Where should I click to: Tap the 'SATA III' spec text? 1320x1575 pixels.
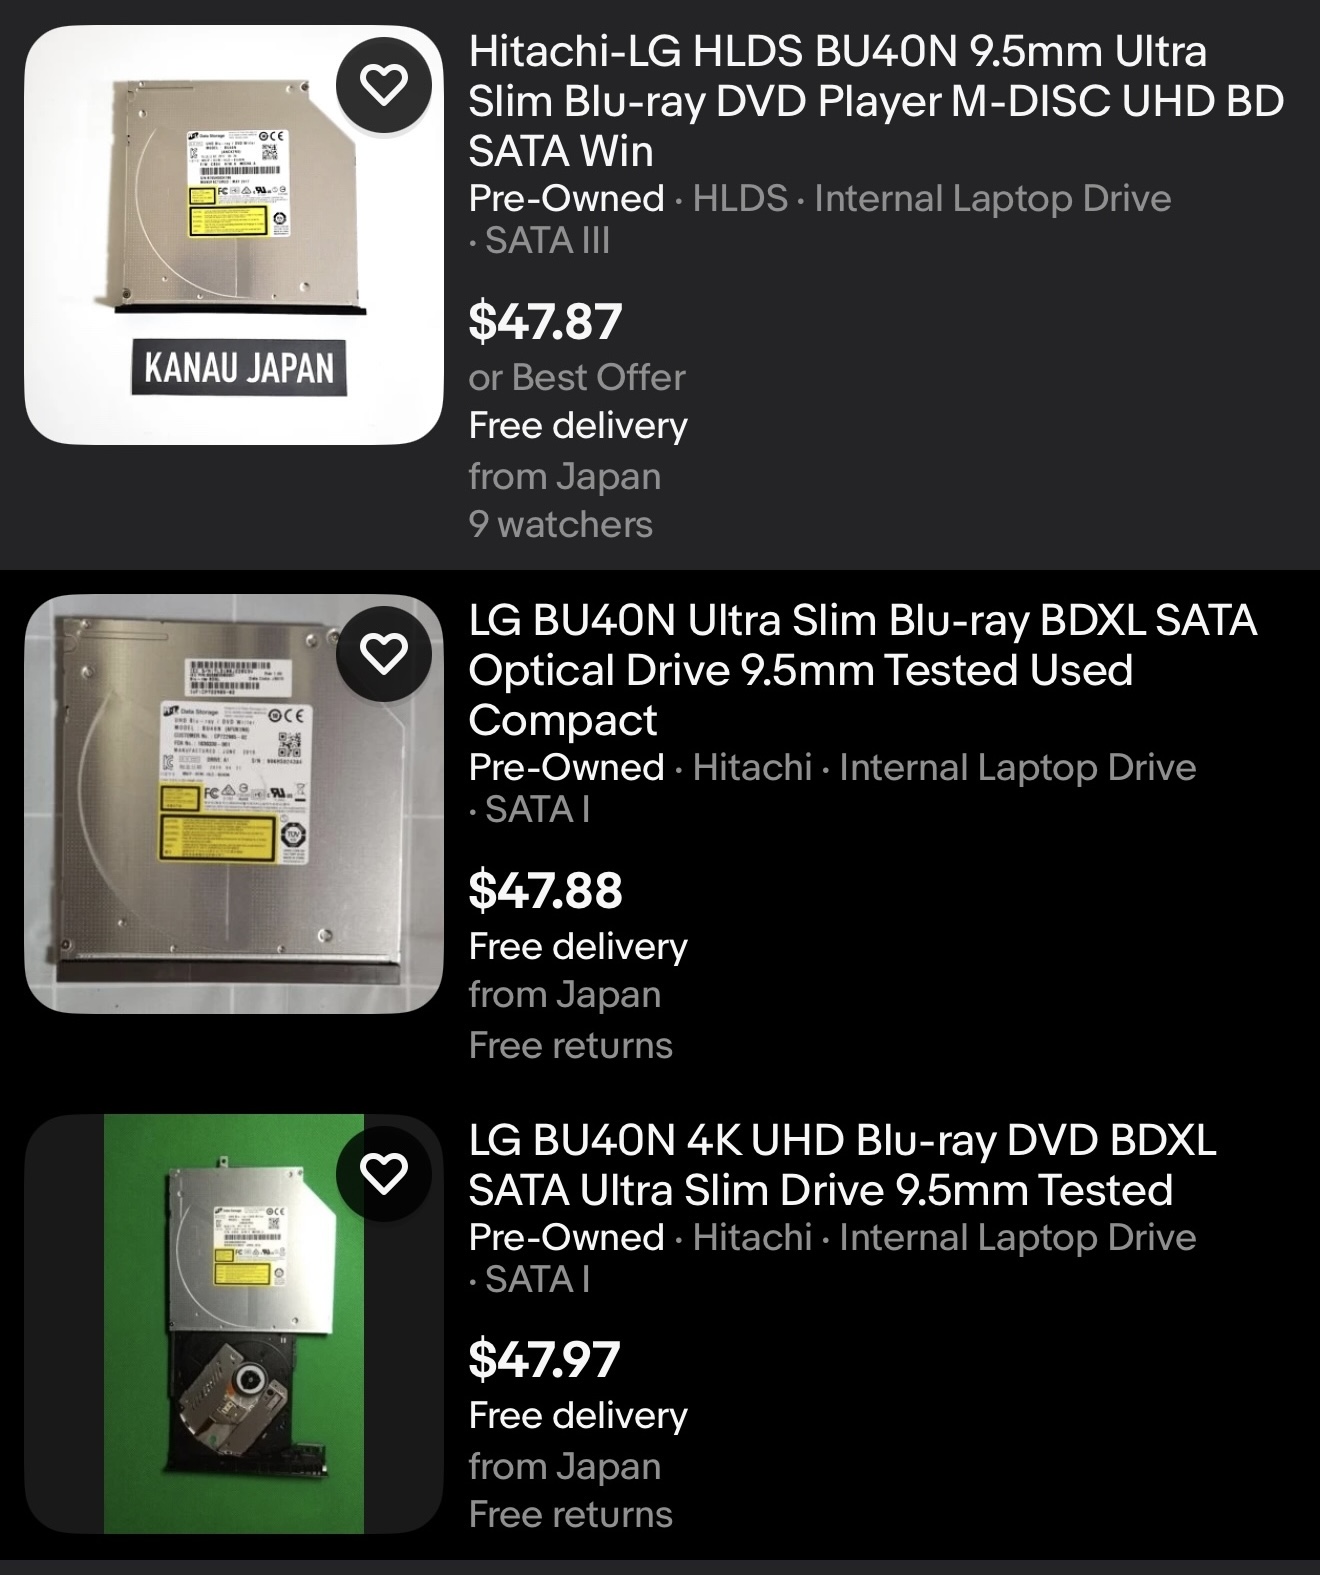click(547, 240)
